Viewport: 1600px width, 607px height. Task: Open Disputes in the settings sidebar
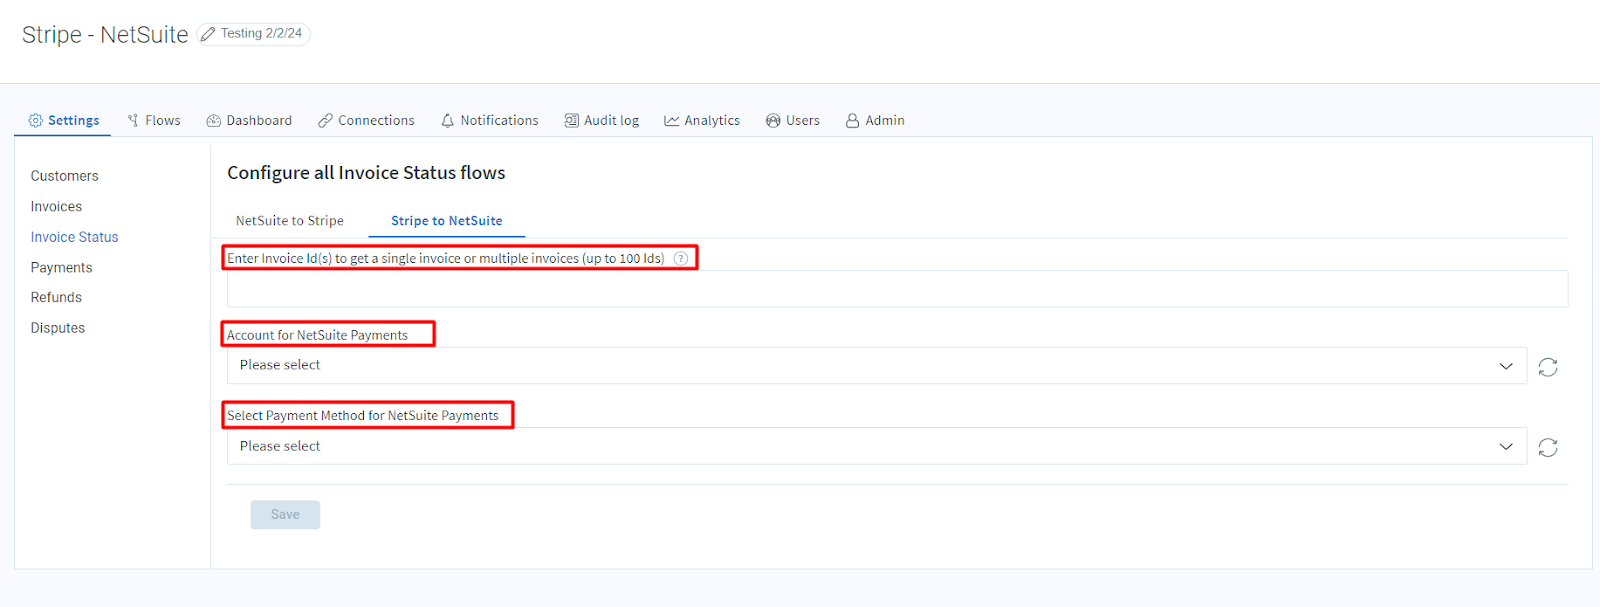(58, 328)
